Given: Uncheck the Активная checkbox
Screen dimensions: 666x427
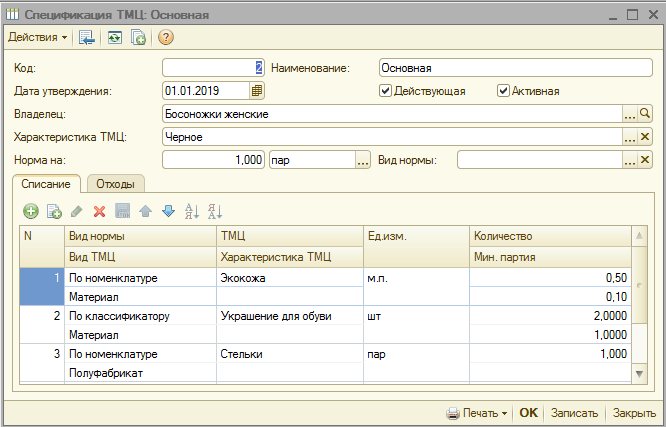Looking at the screenshot, I should click(x=504, y=90).
